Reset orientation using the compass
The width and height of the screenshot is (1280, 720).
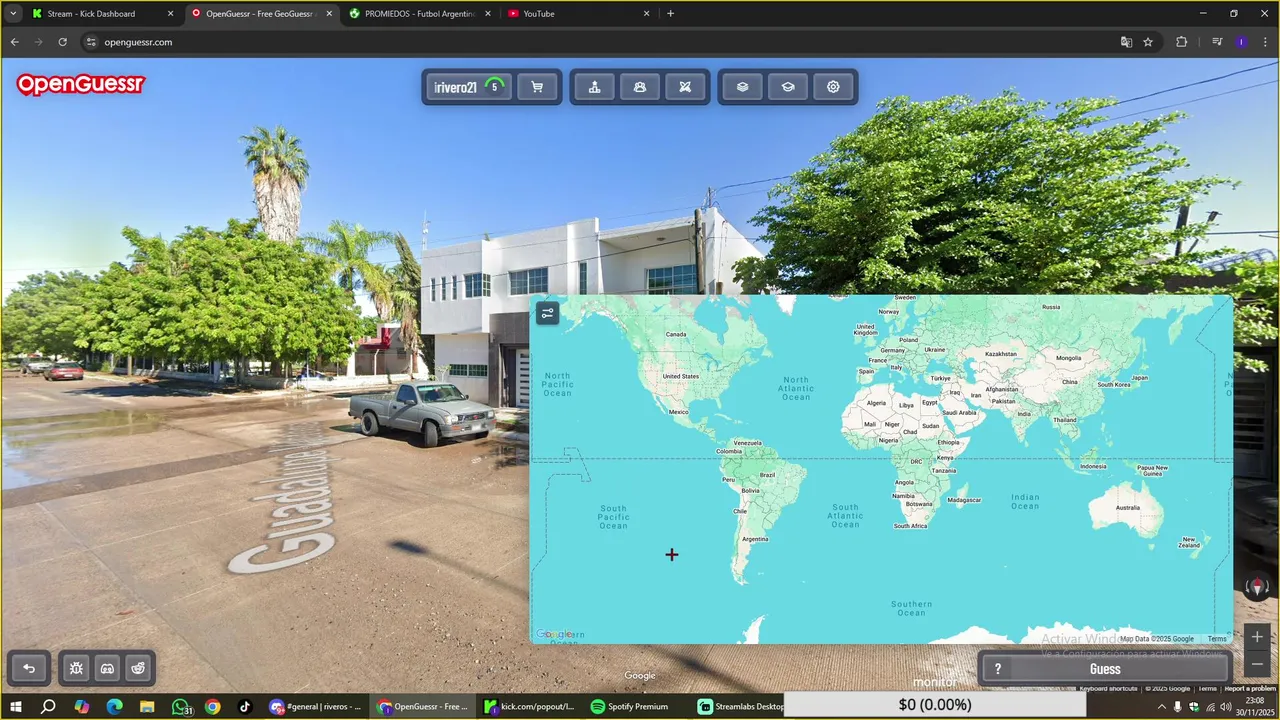pyautogui.click(x=1257, y=588)
